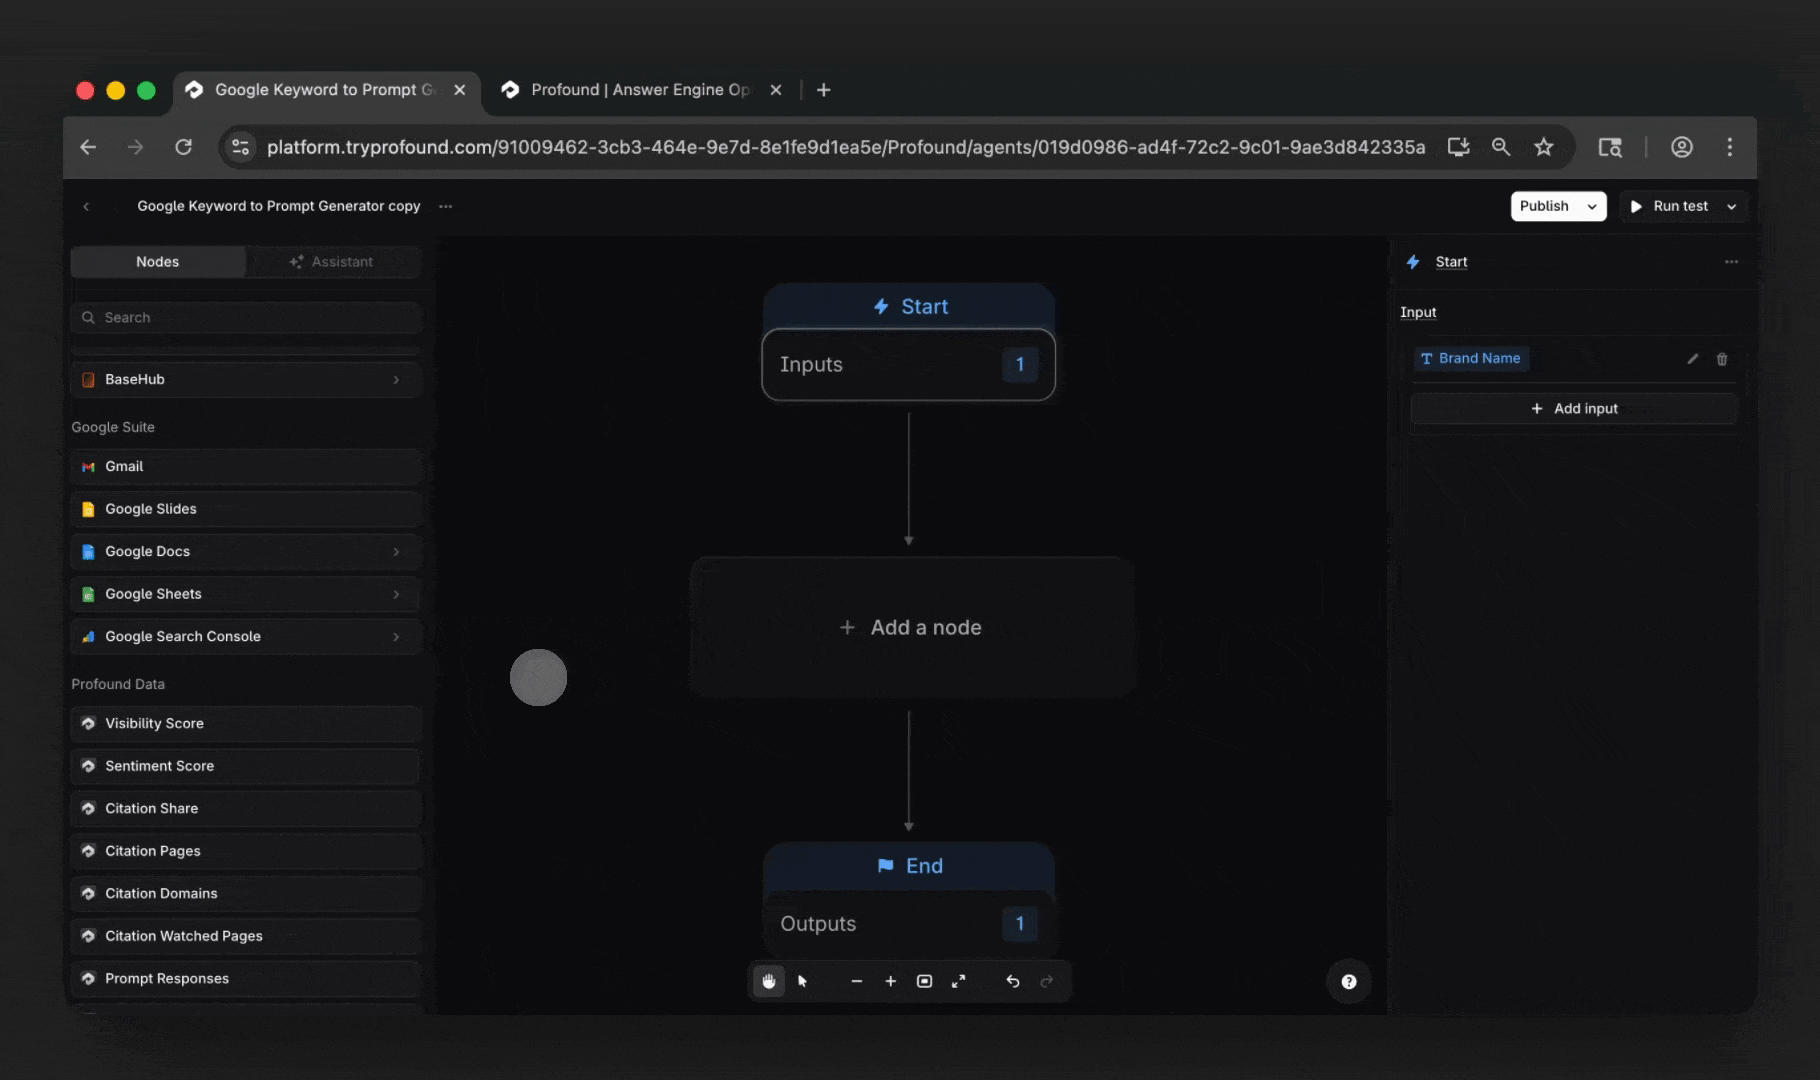The height and width of the screenshot is (1080, 1820).
Task: Add the Citation Pages node
Action: pos(246,851)
